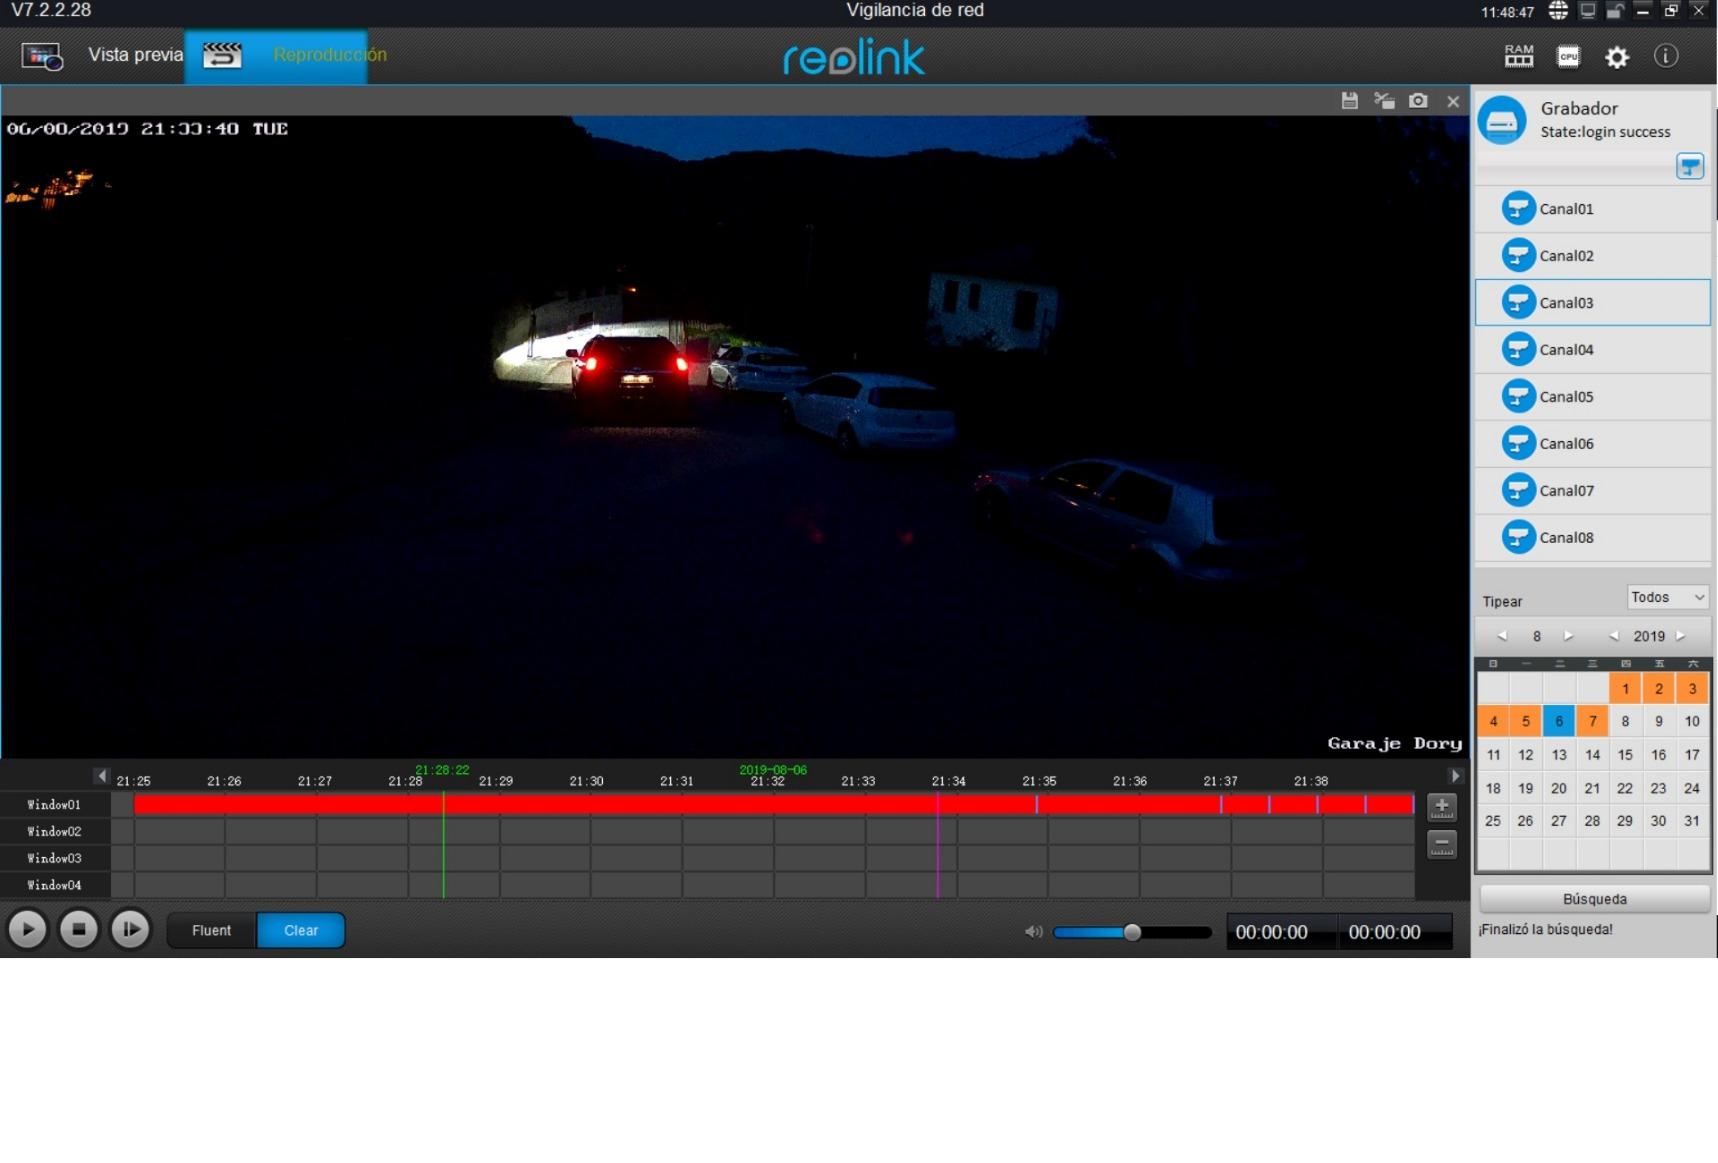Go to next year after 2019
This screenshot has width=1718, height=1163.
pyautogui.click(x=1681, y=636)
